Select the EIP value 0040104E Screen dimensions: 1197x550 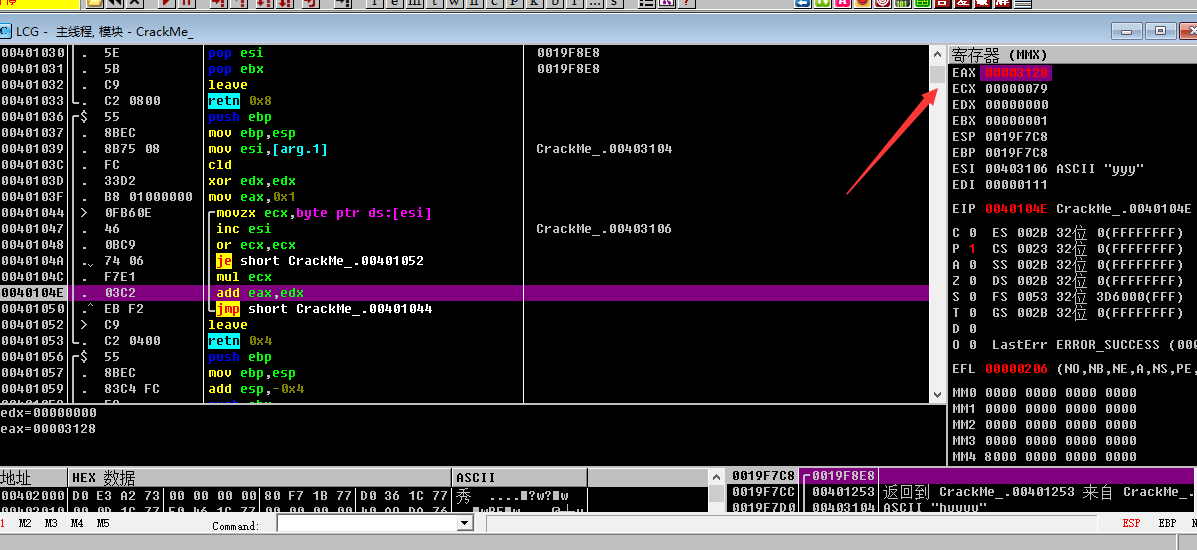coord(1016,209)
